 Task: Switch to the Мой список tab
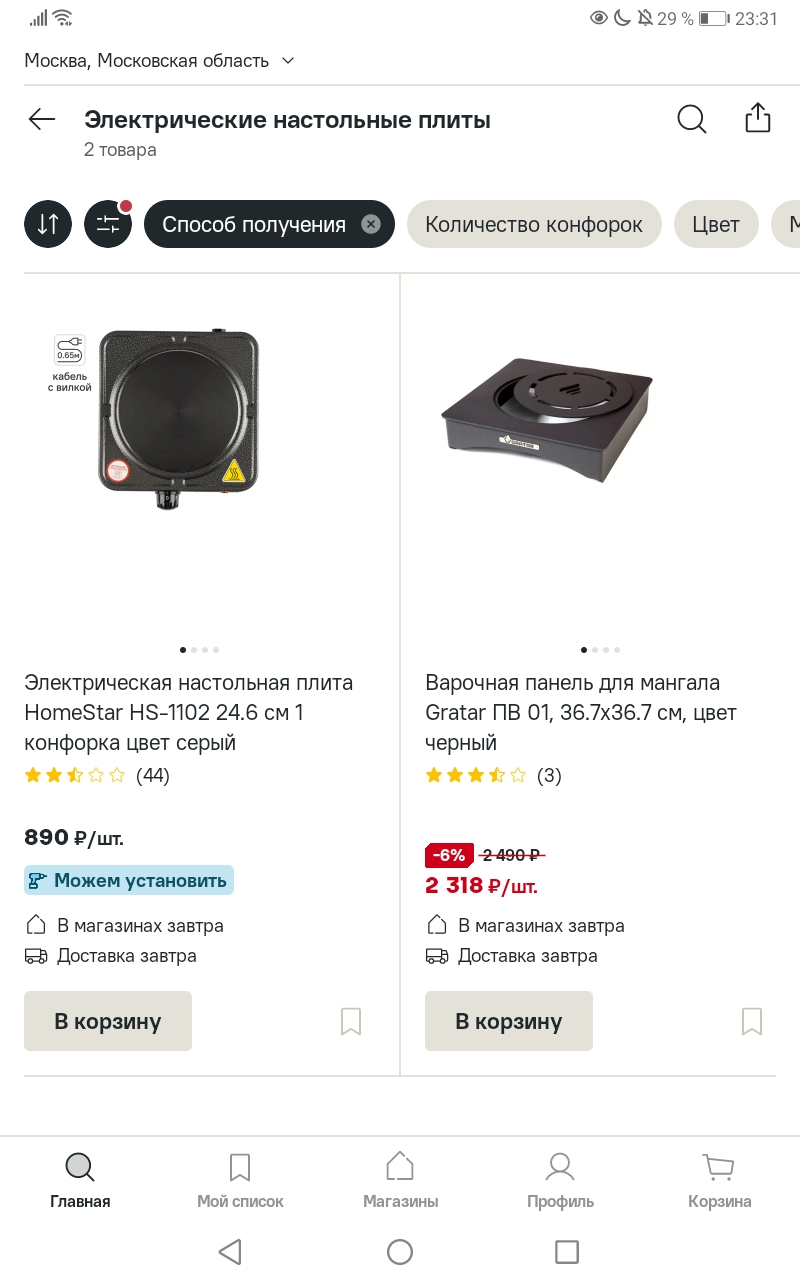[240, 1180]
